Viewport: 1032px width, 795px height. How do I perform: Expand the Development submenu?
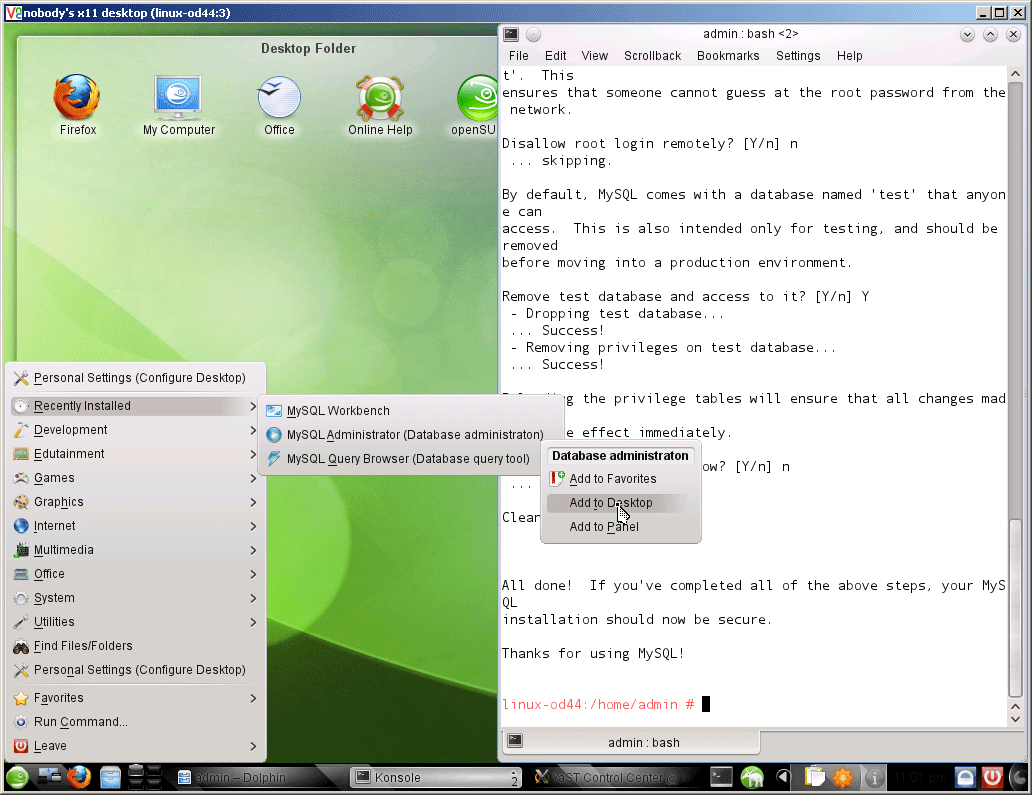[135, 430]
